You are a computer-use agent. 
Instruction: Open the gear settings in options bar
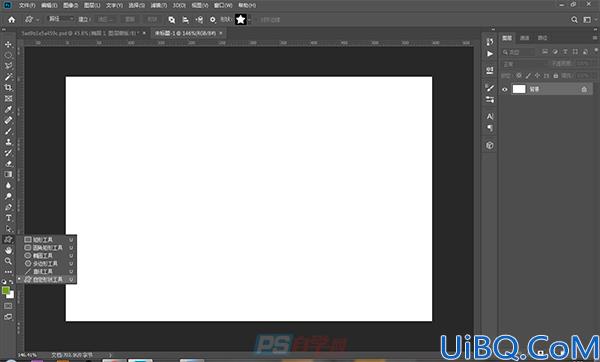click(x=213, y=20)
